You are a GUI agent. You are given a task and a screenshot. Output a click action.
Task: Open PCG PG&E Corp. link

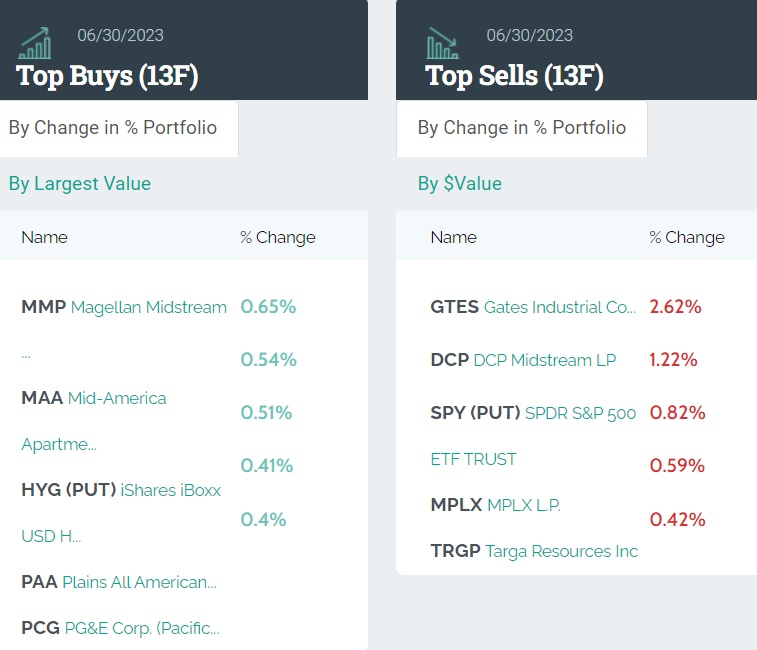(120, 628)
